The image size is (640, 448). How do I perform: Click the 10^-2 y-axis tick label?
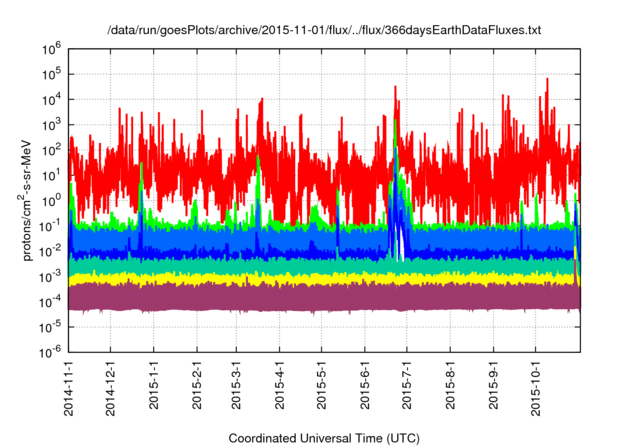coord(51,252)
